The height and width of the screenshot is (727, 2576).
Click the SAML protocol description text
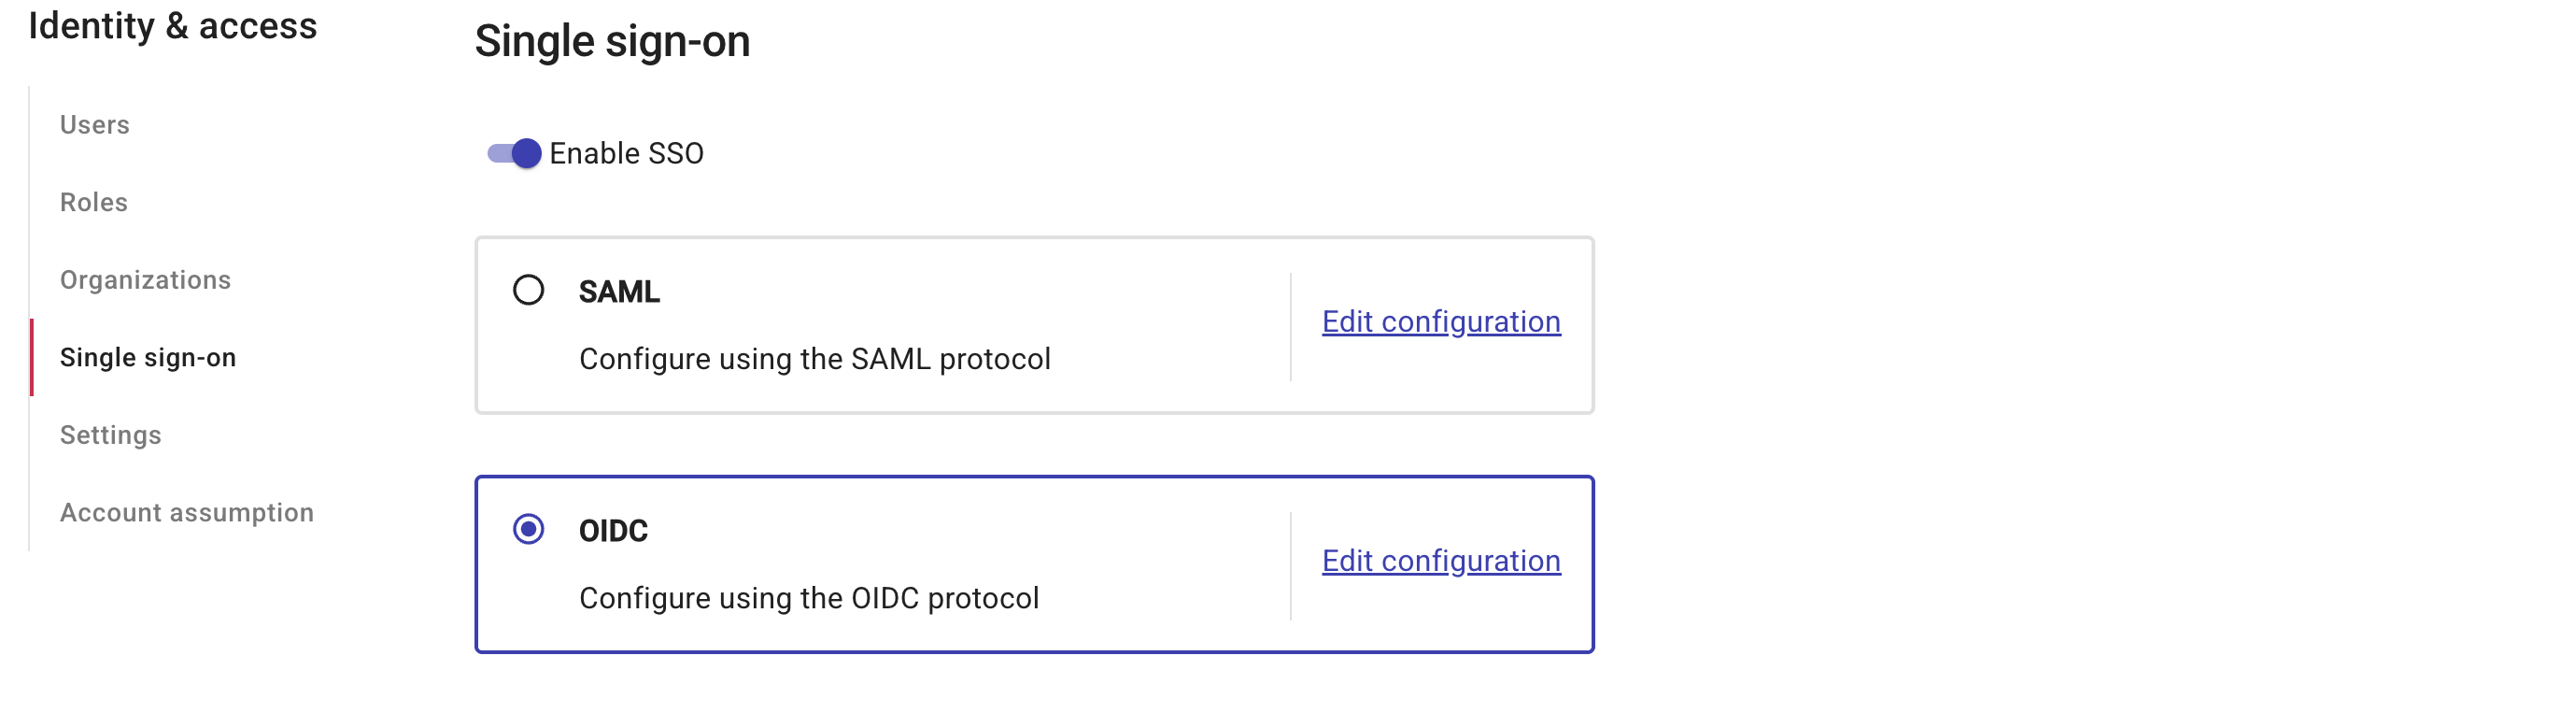pos(815,359)
